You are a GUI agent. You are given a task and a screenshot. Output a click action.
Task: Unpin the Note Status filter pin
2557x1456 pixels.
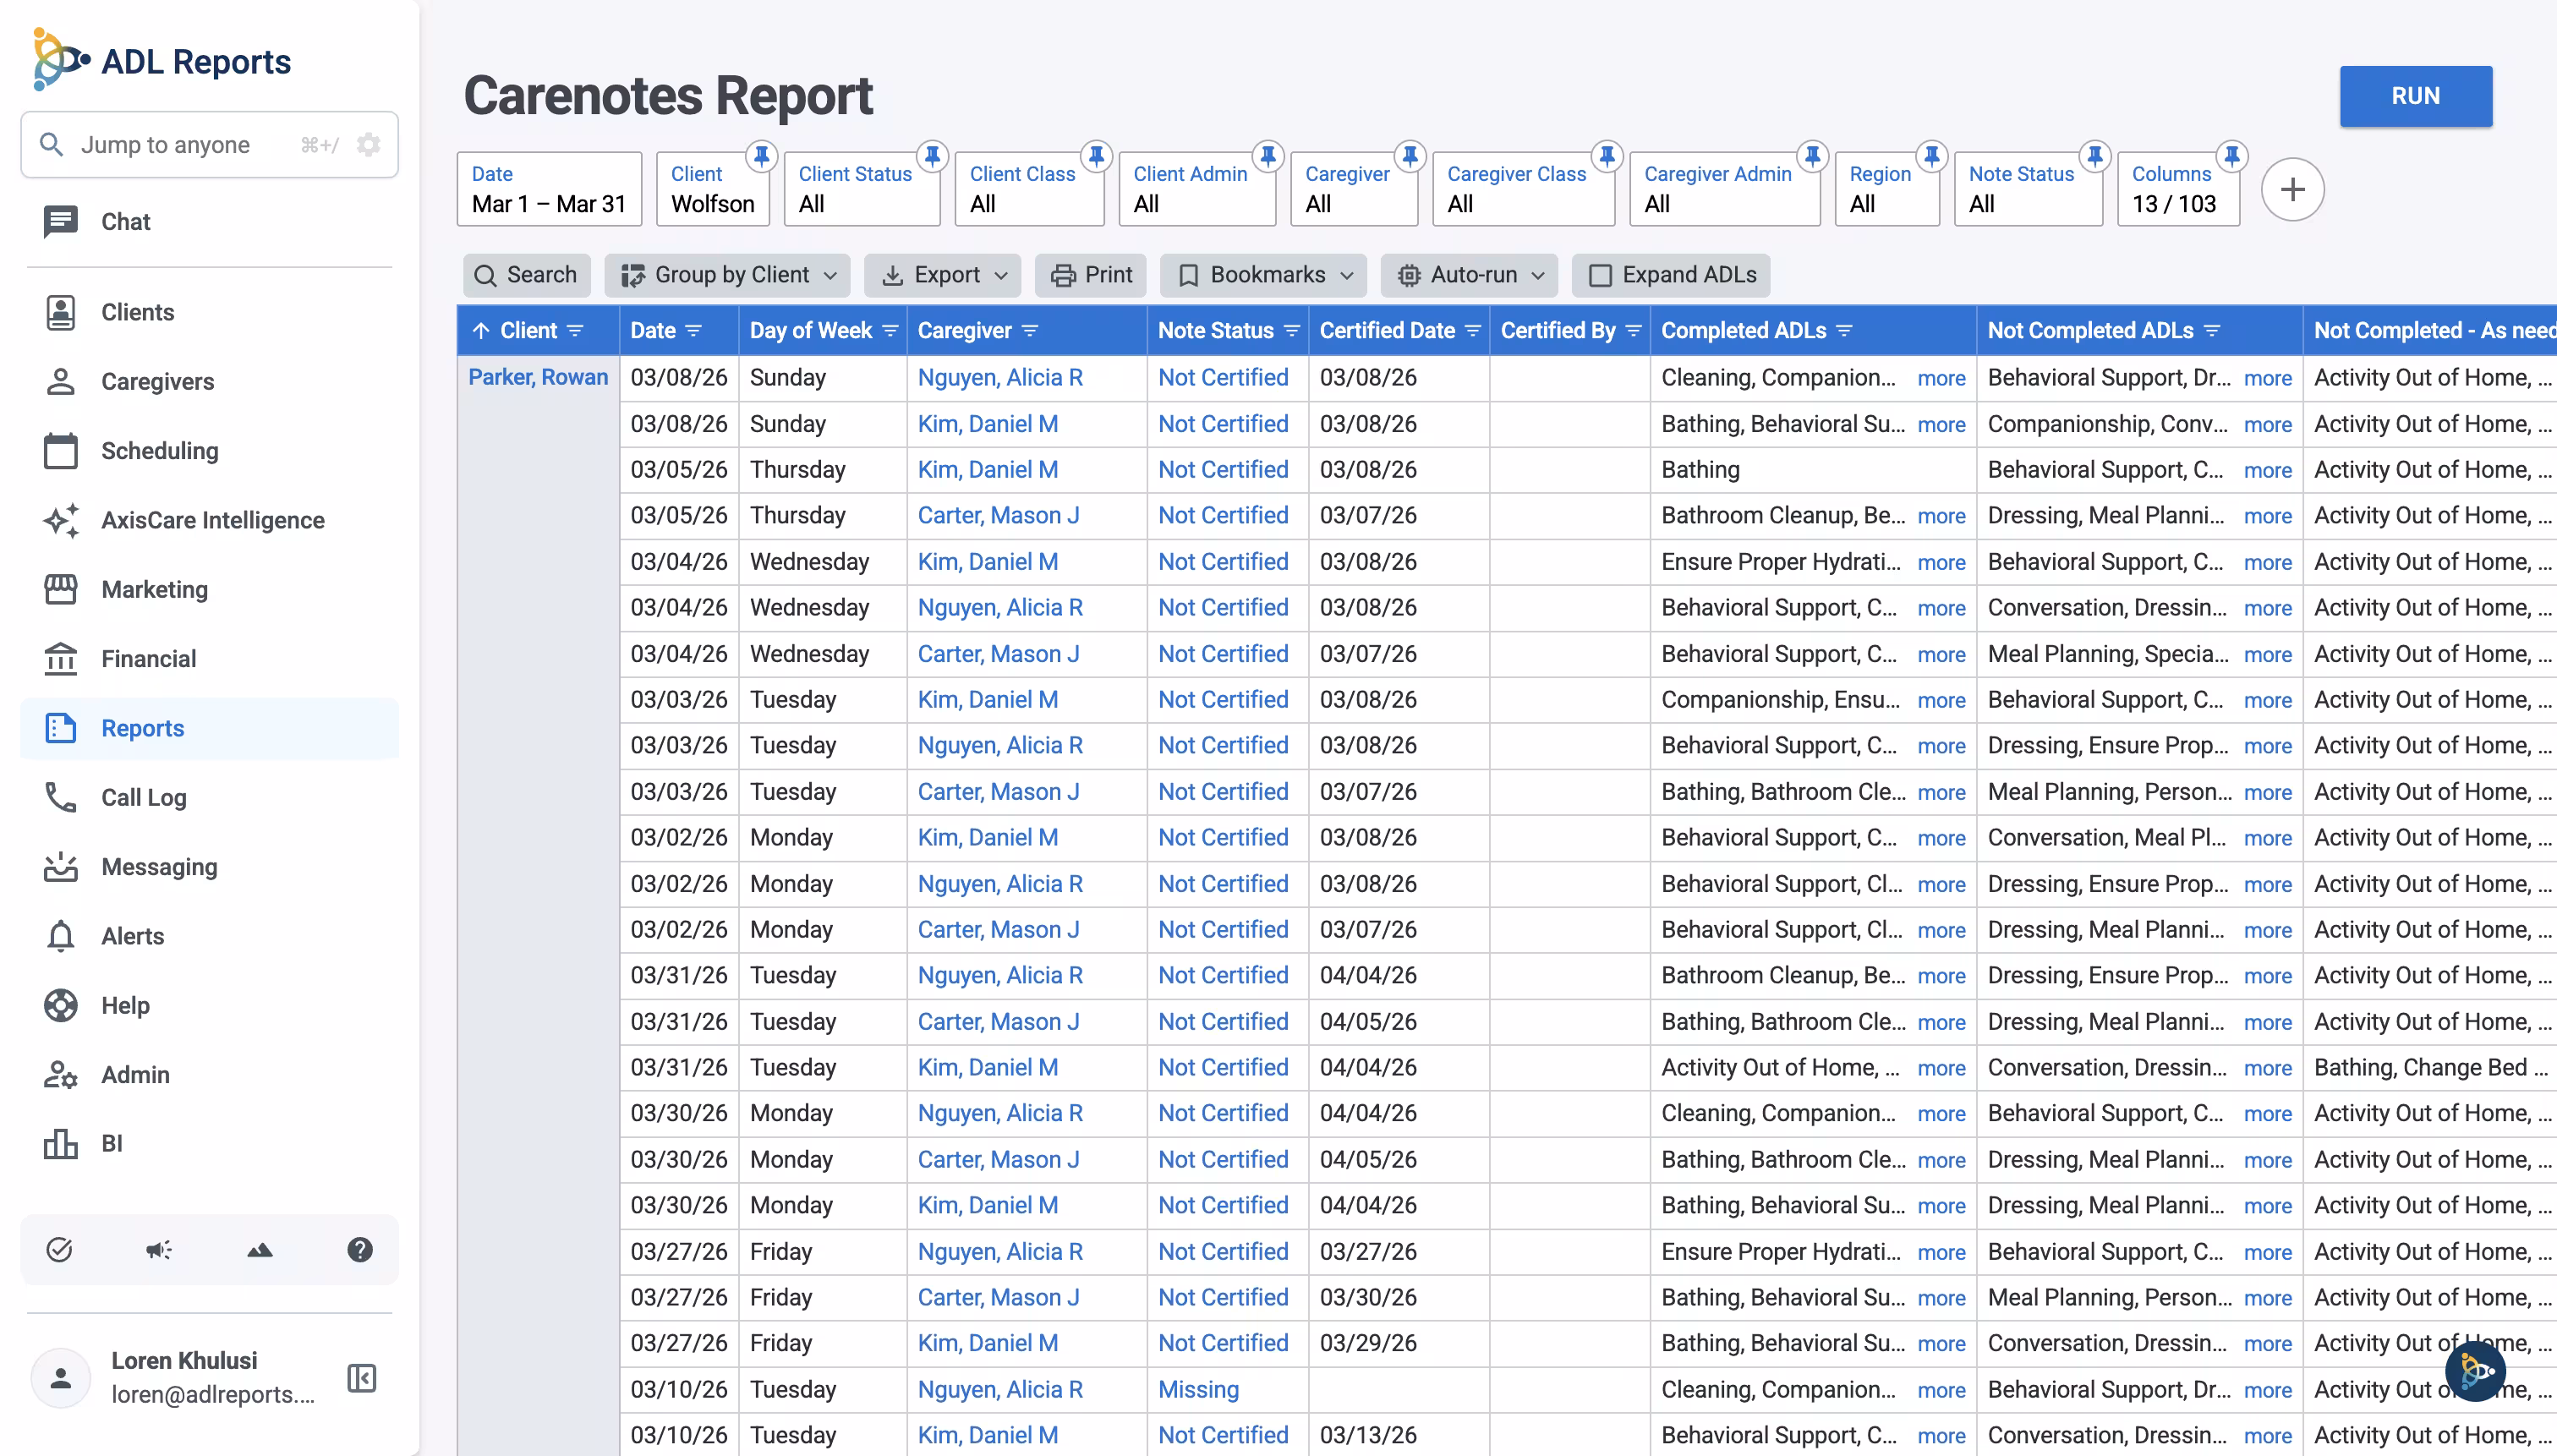click(x=2095, y=156)
